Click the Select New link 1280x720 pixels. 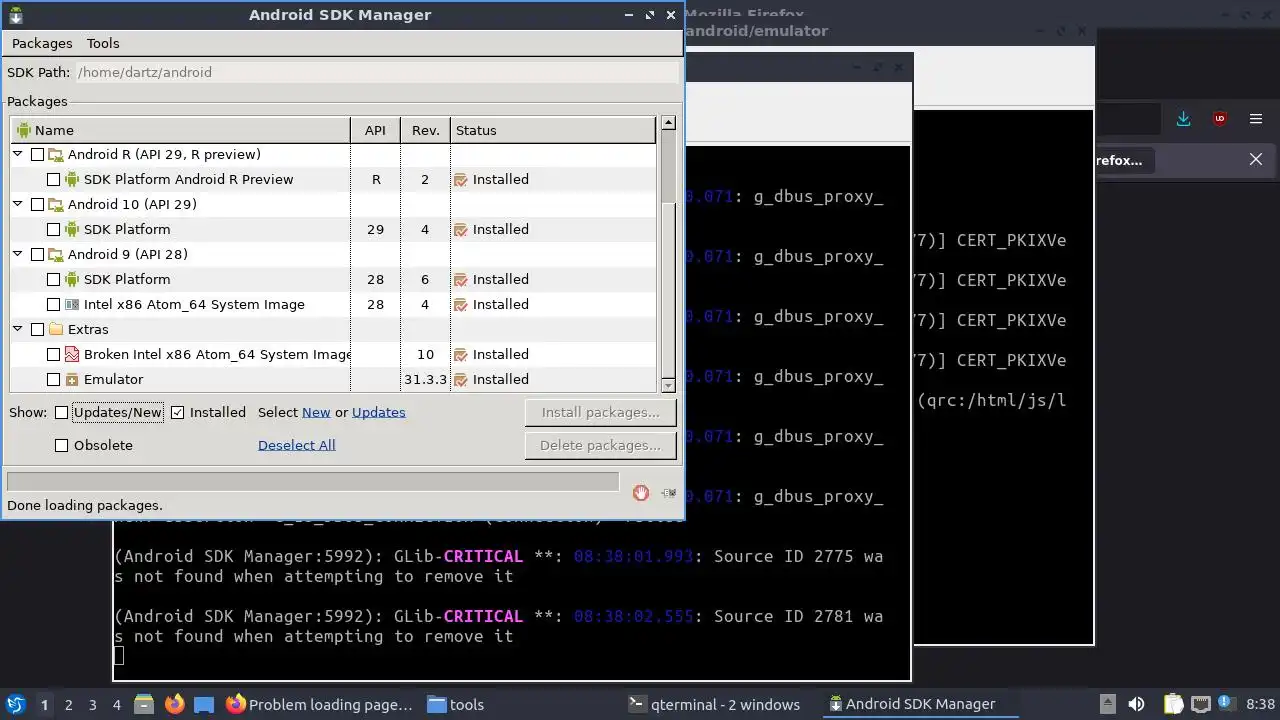[316, 413]
